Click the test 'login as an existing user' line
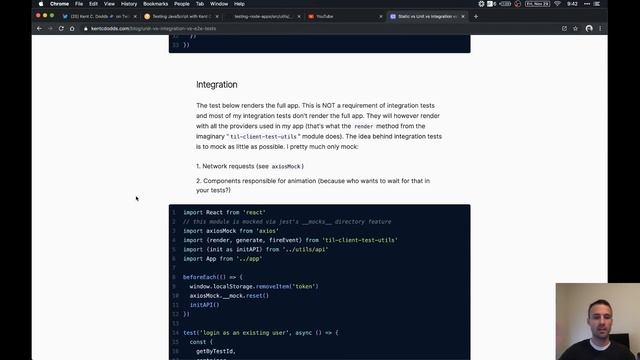The height and width of the screenshot is (360, 640). (x=261, y=333)
